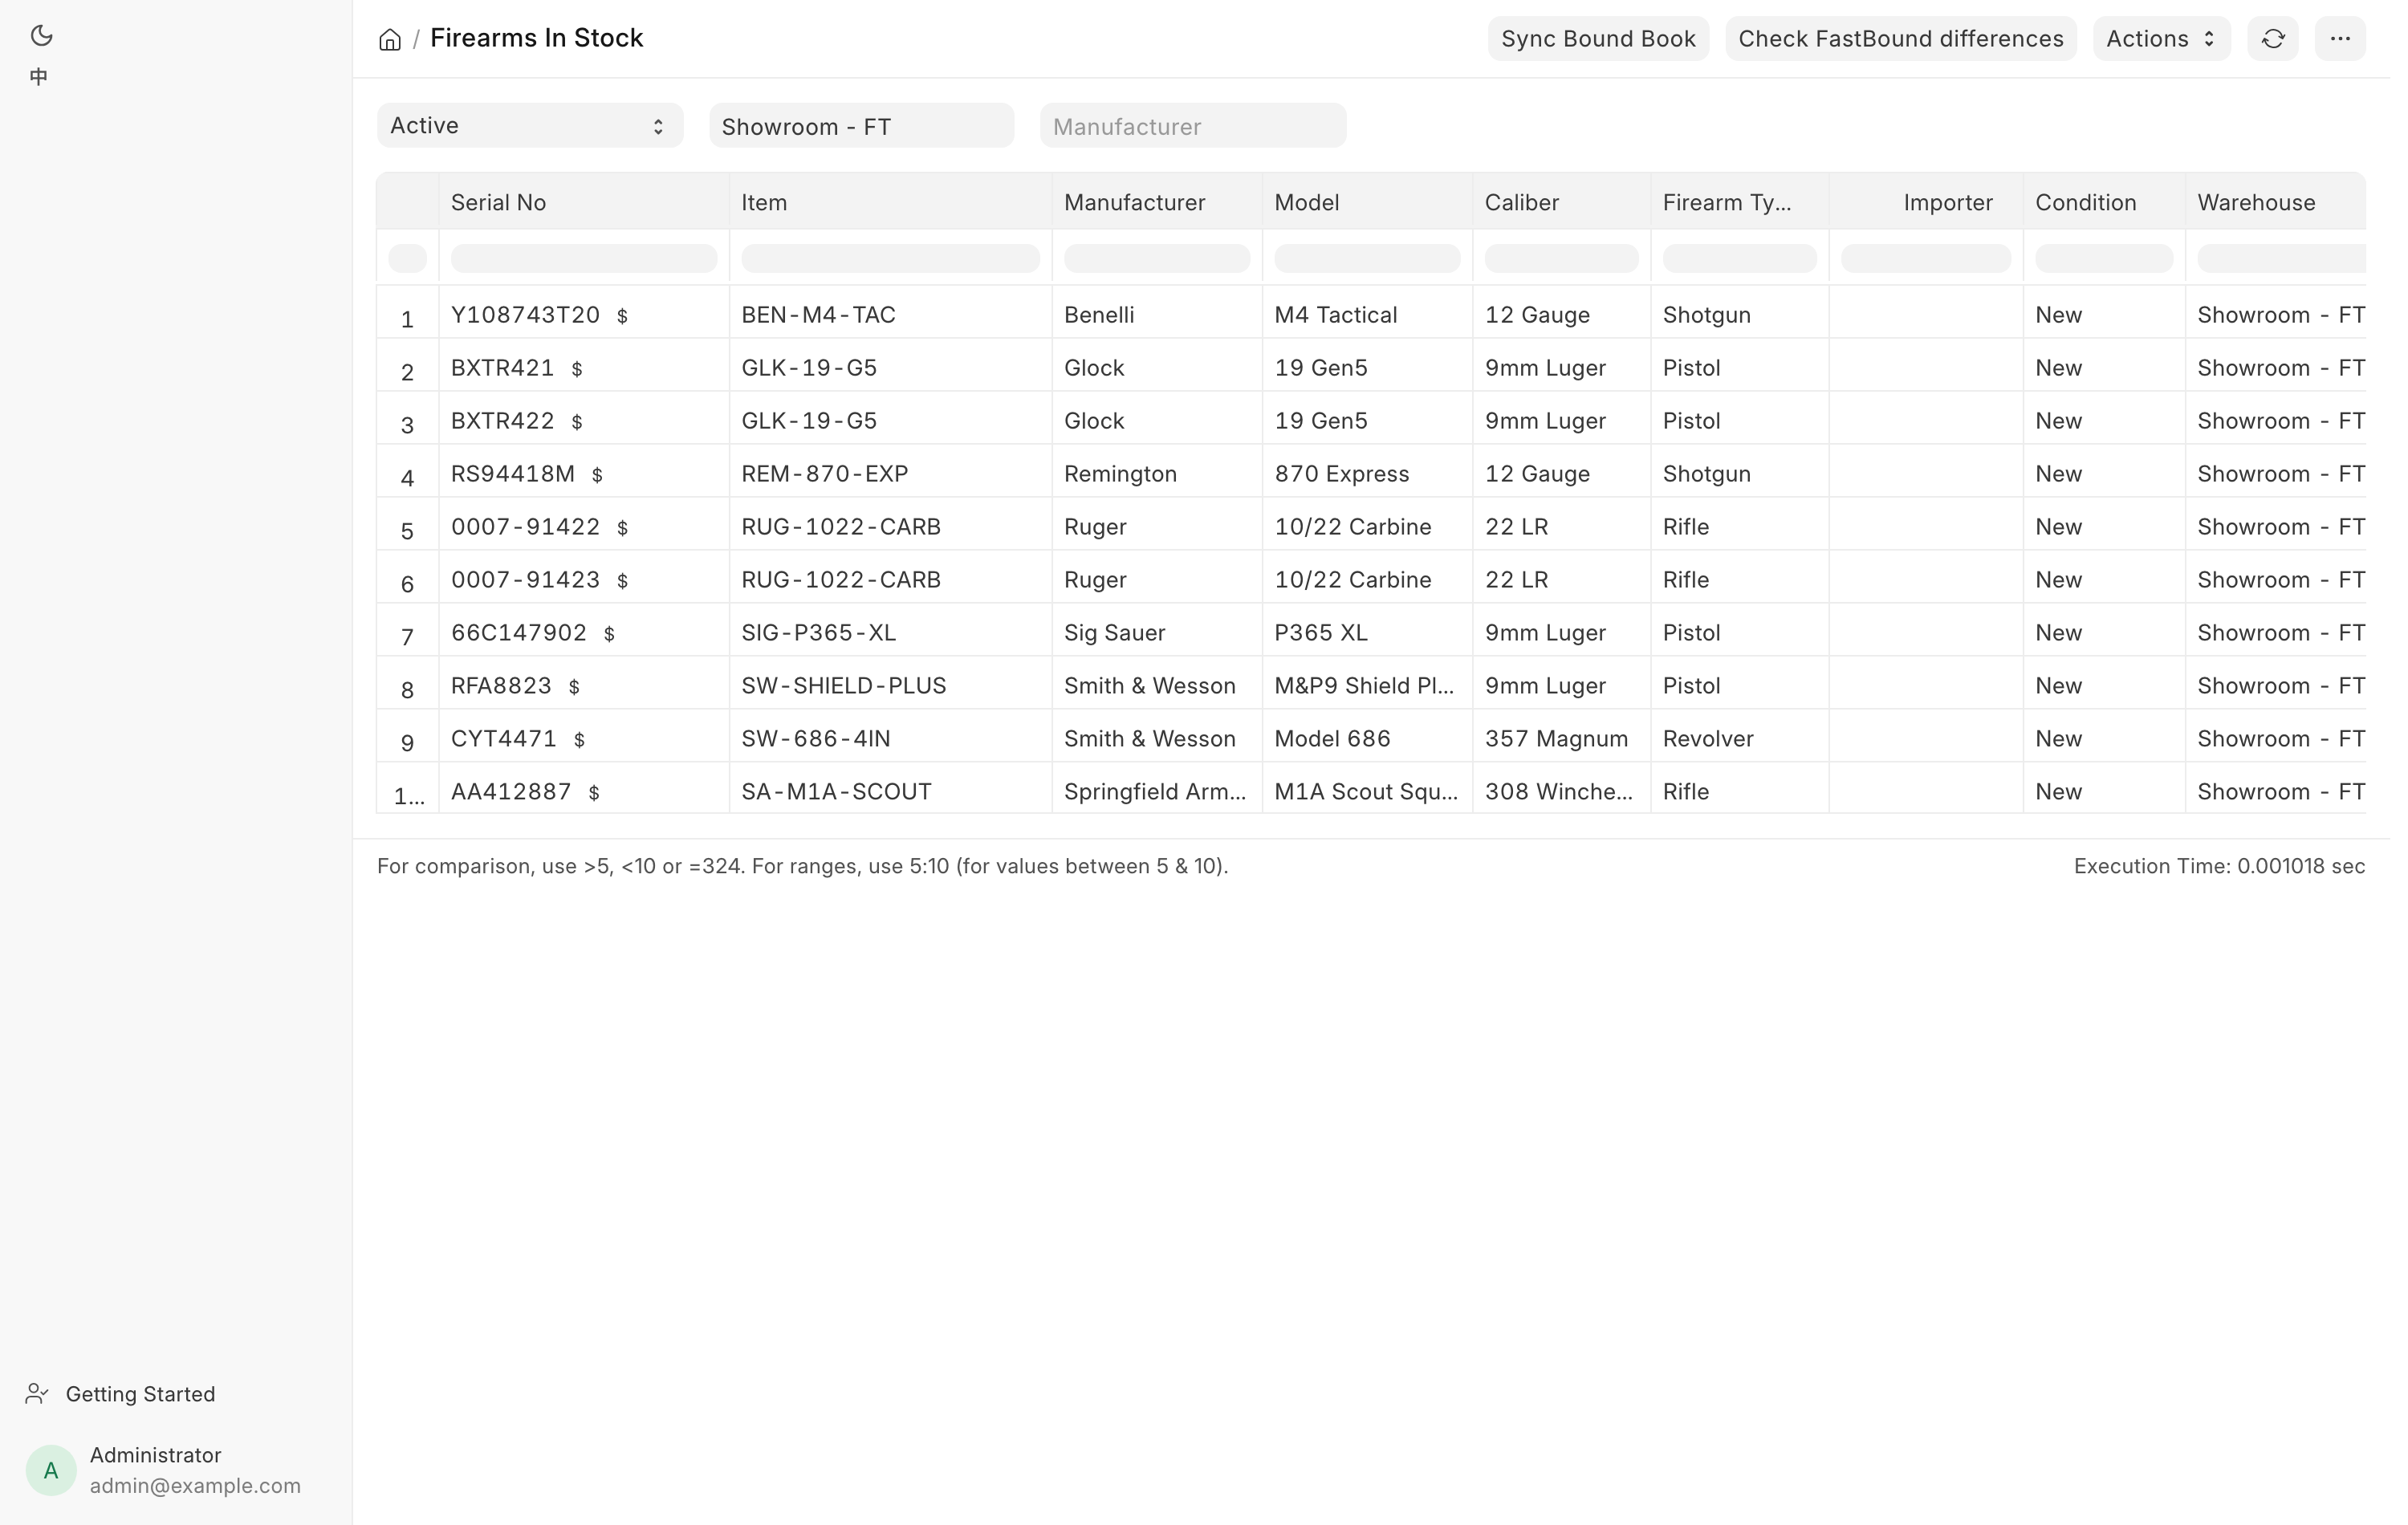Click Sync Bound Book button
This screenshot has height=1525, width=2408.
pyautogui.click(x=1598, y=39)
